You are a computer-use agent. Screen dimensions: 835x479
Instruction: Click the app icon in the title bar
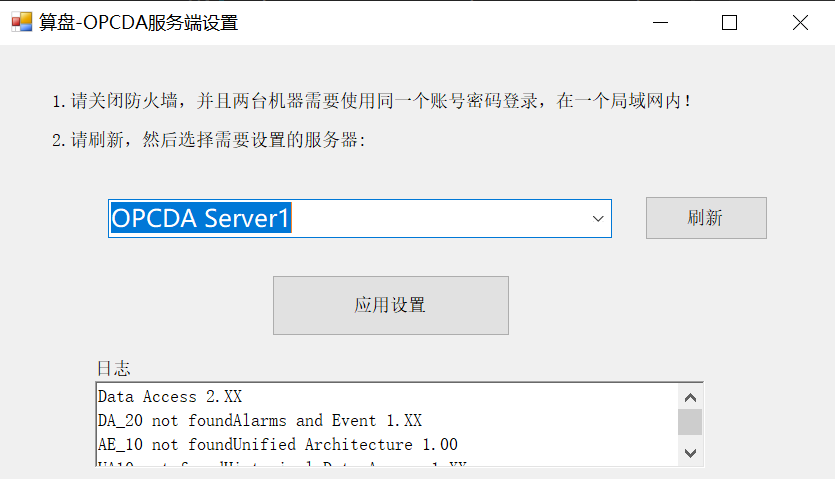pyautogui.click(x=20, y=22)
